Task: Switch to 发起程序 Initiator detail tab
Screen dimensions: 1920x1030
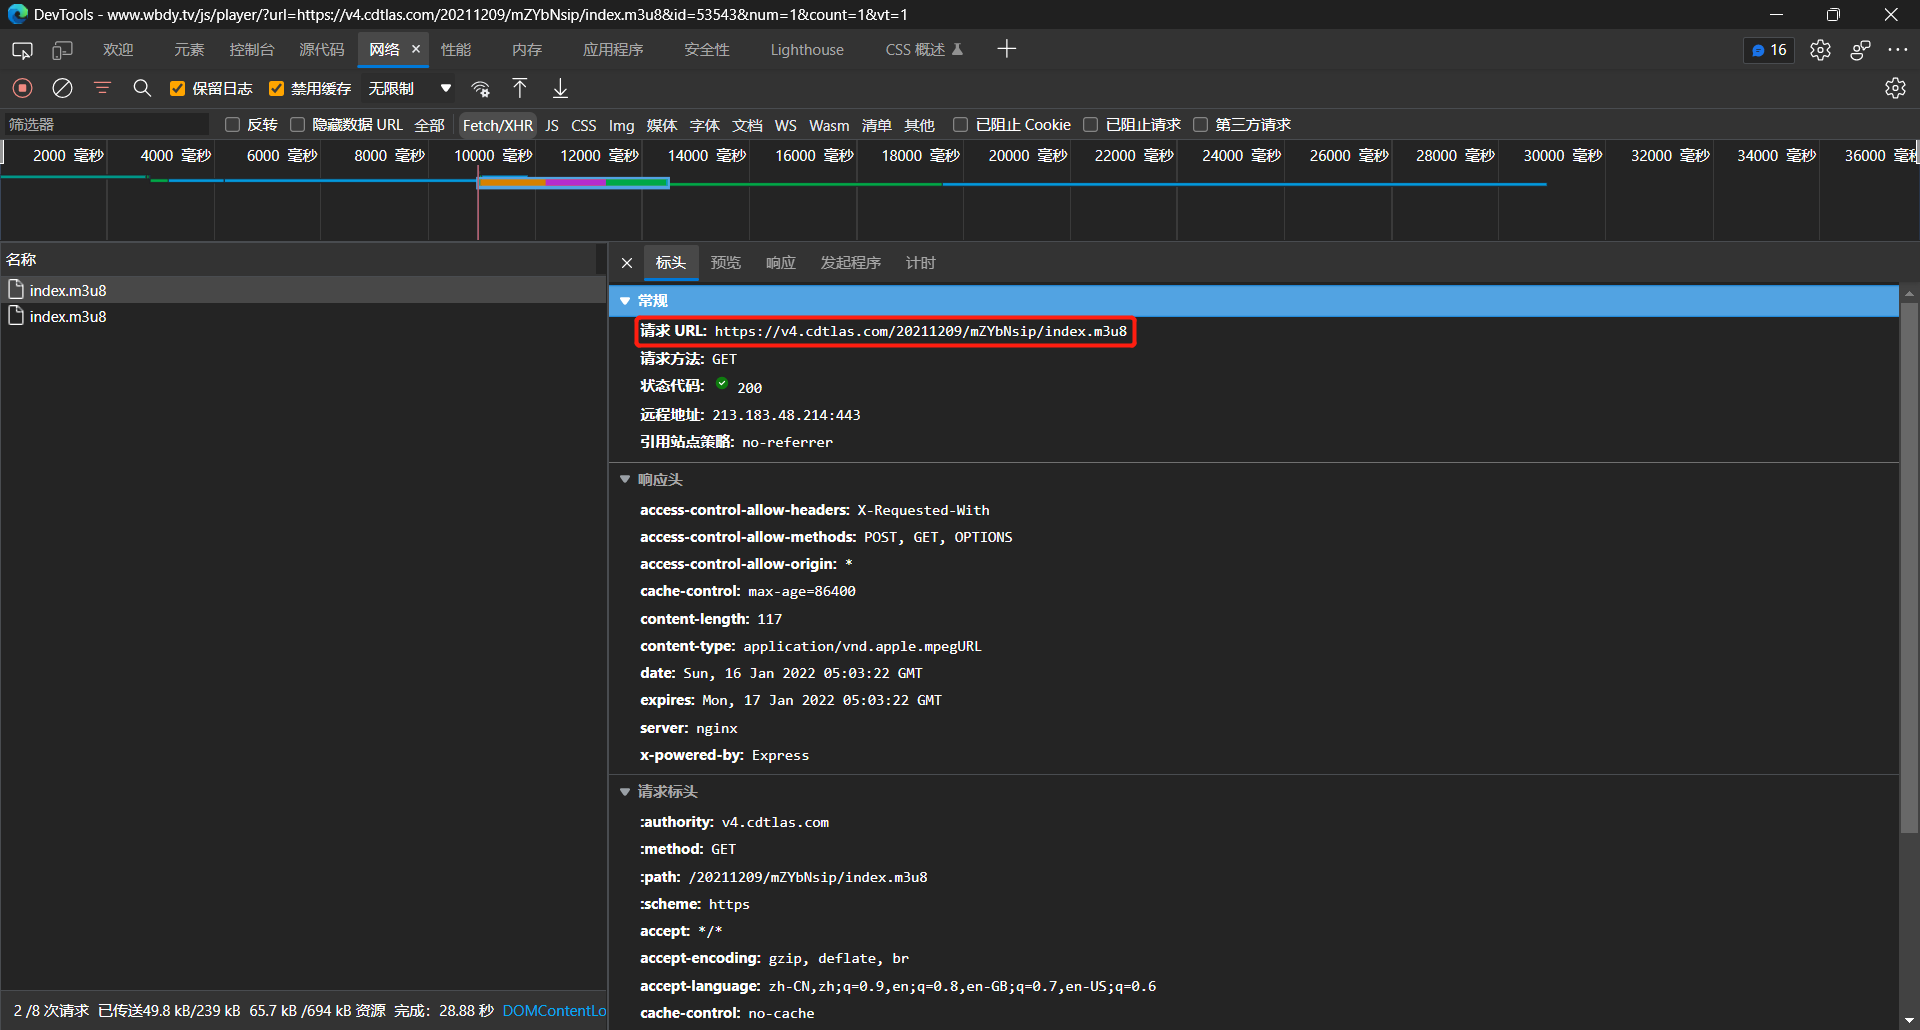Action: point(851,263)
